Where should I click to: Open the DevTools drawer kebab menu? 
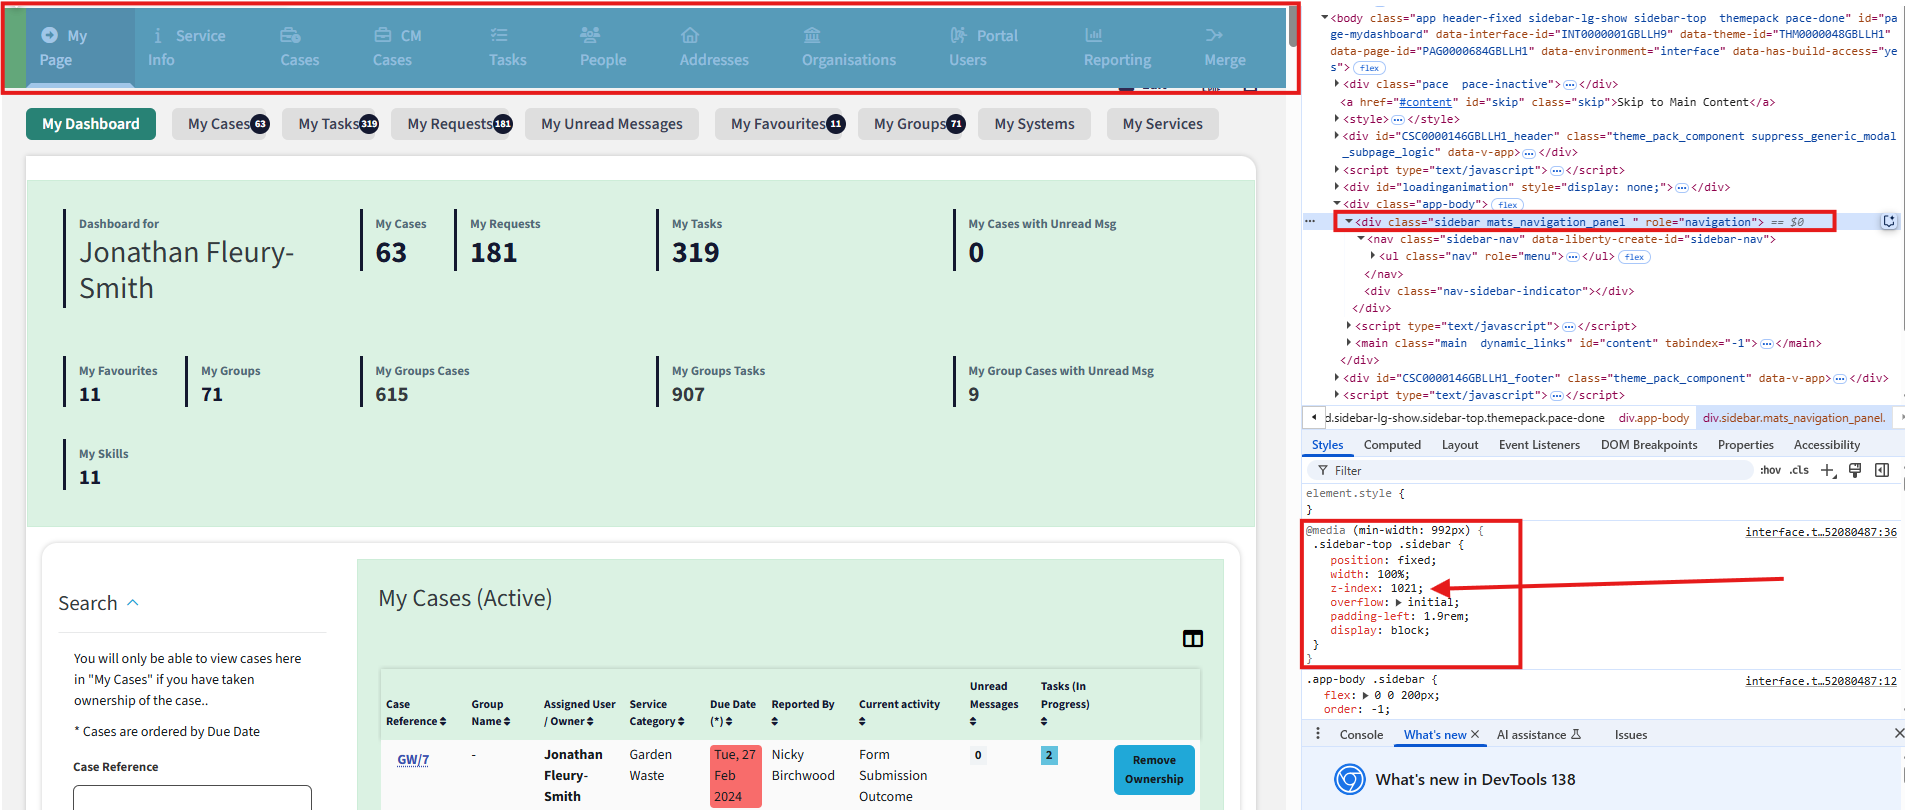coord(1317,734)
